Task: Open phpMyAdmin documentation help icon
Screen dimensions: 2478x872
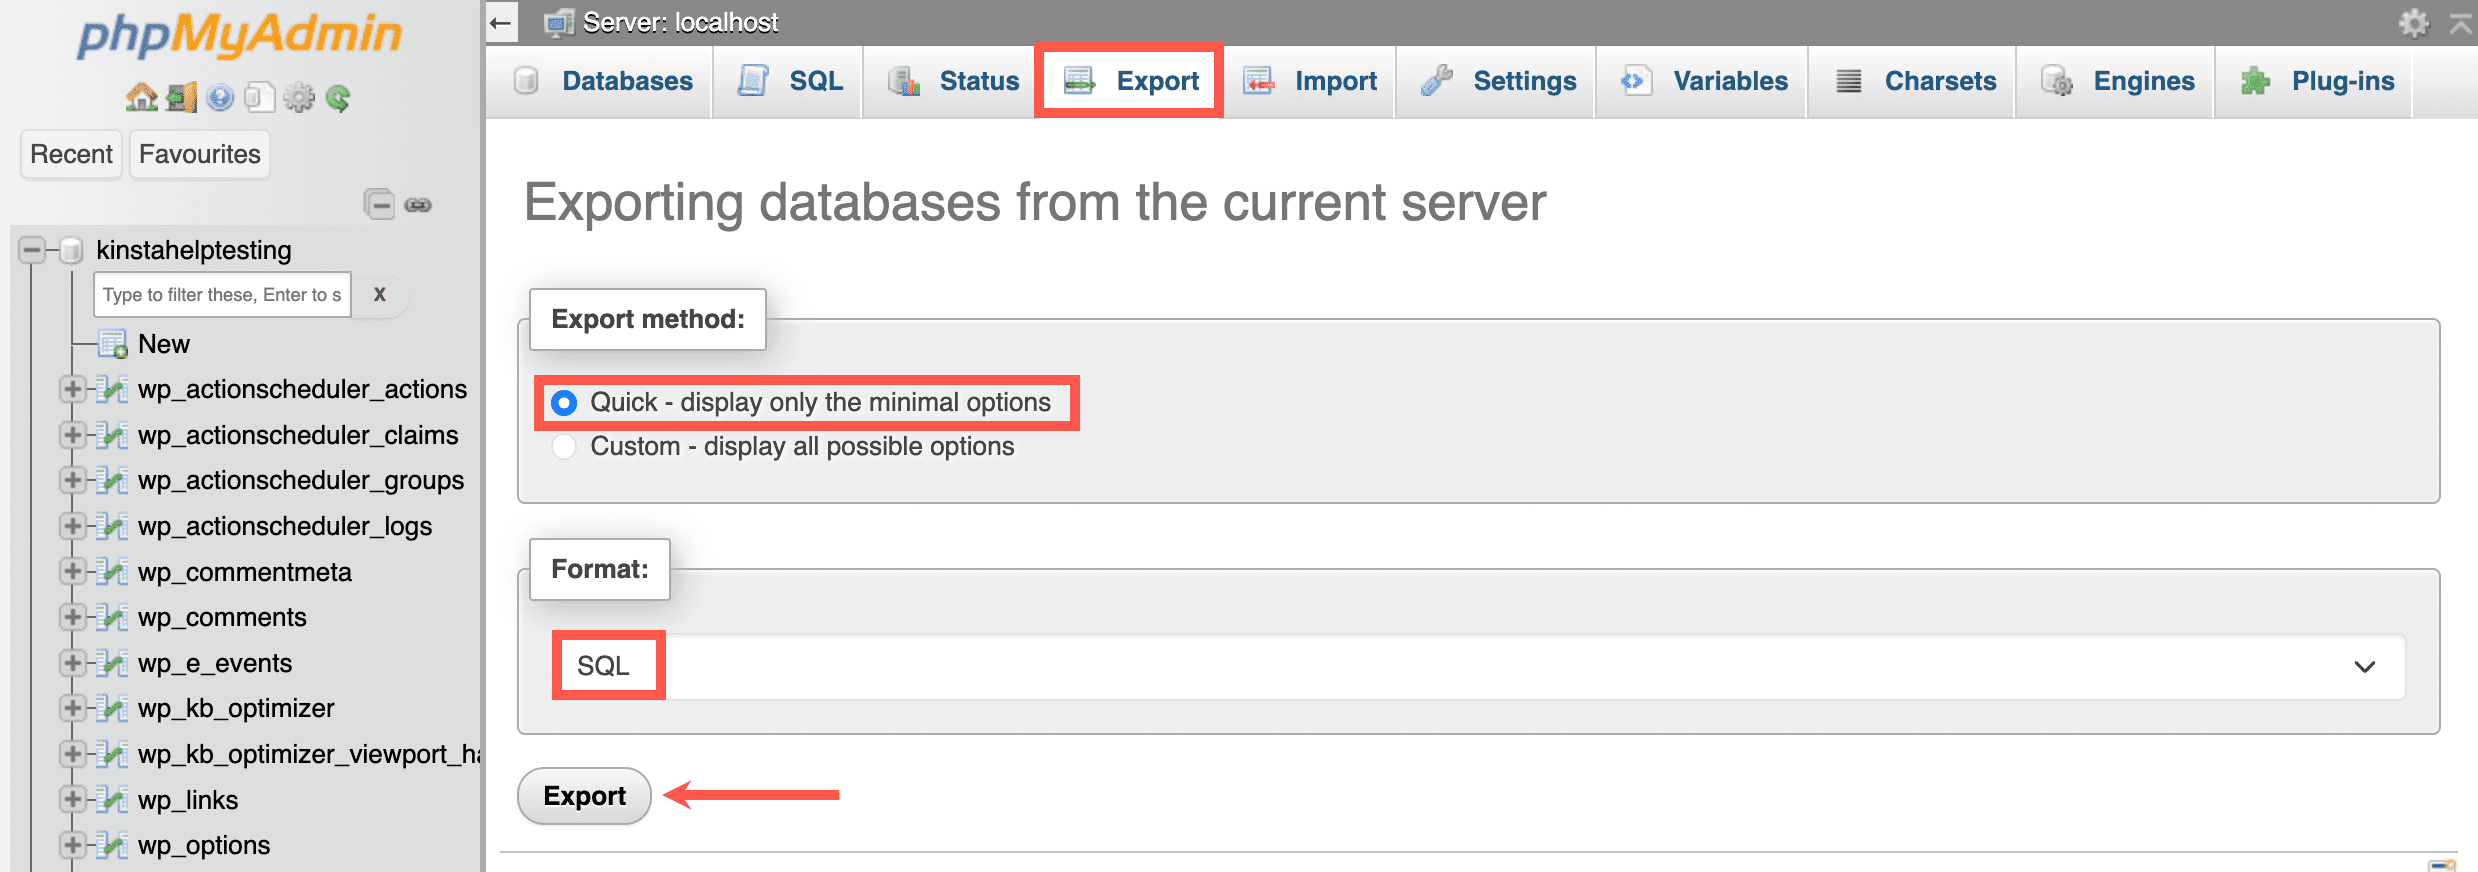Action: click(x=220, y=97)
